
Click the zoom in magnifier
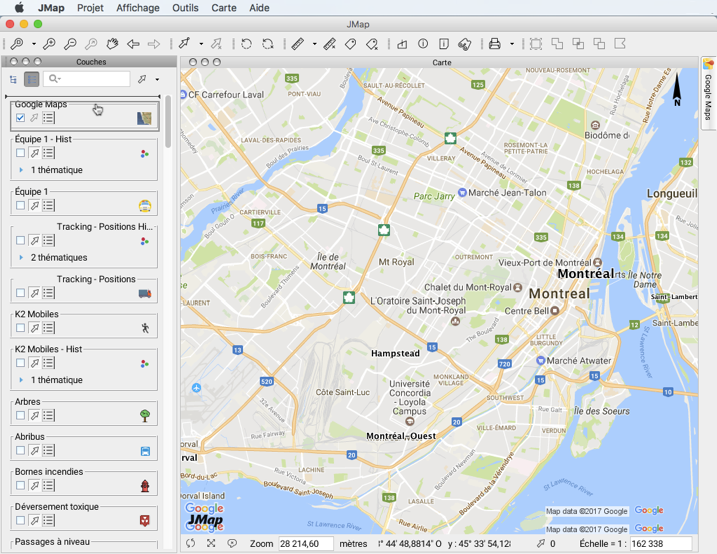tap(49, 44)
